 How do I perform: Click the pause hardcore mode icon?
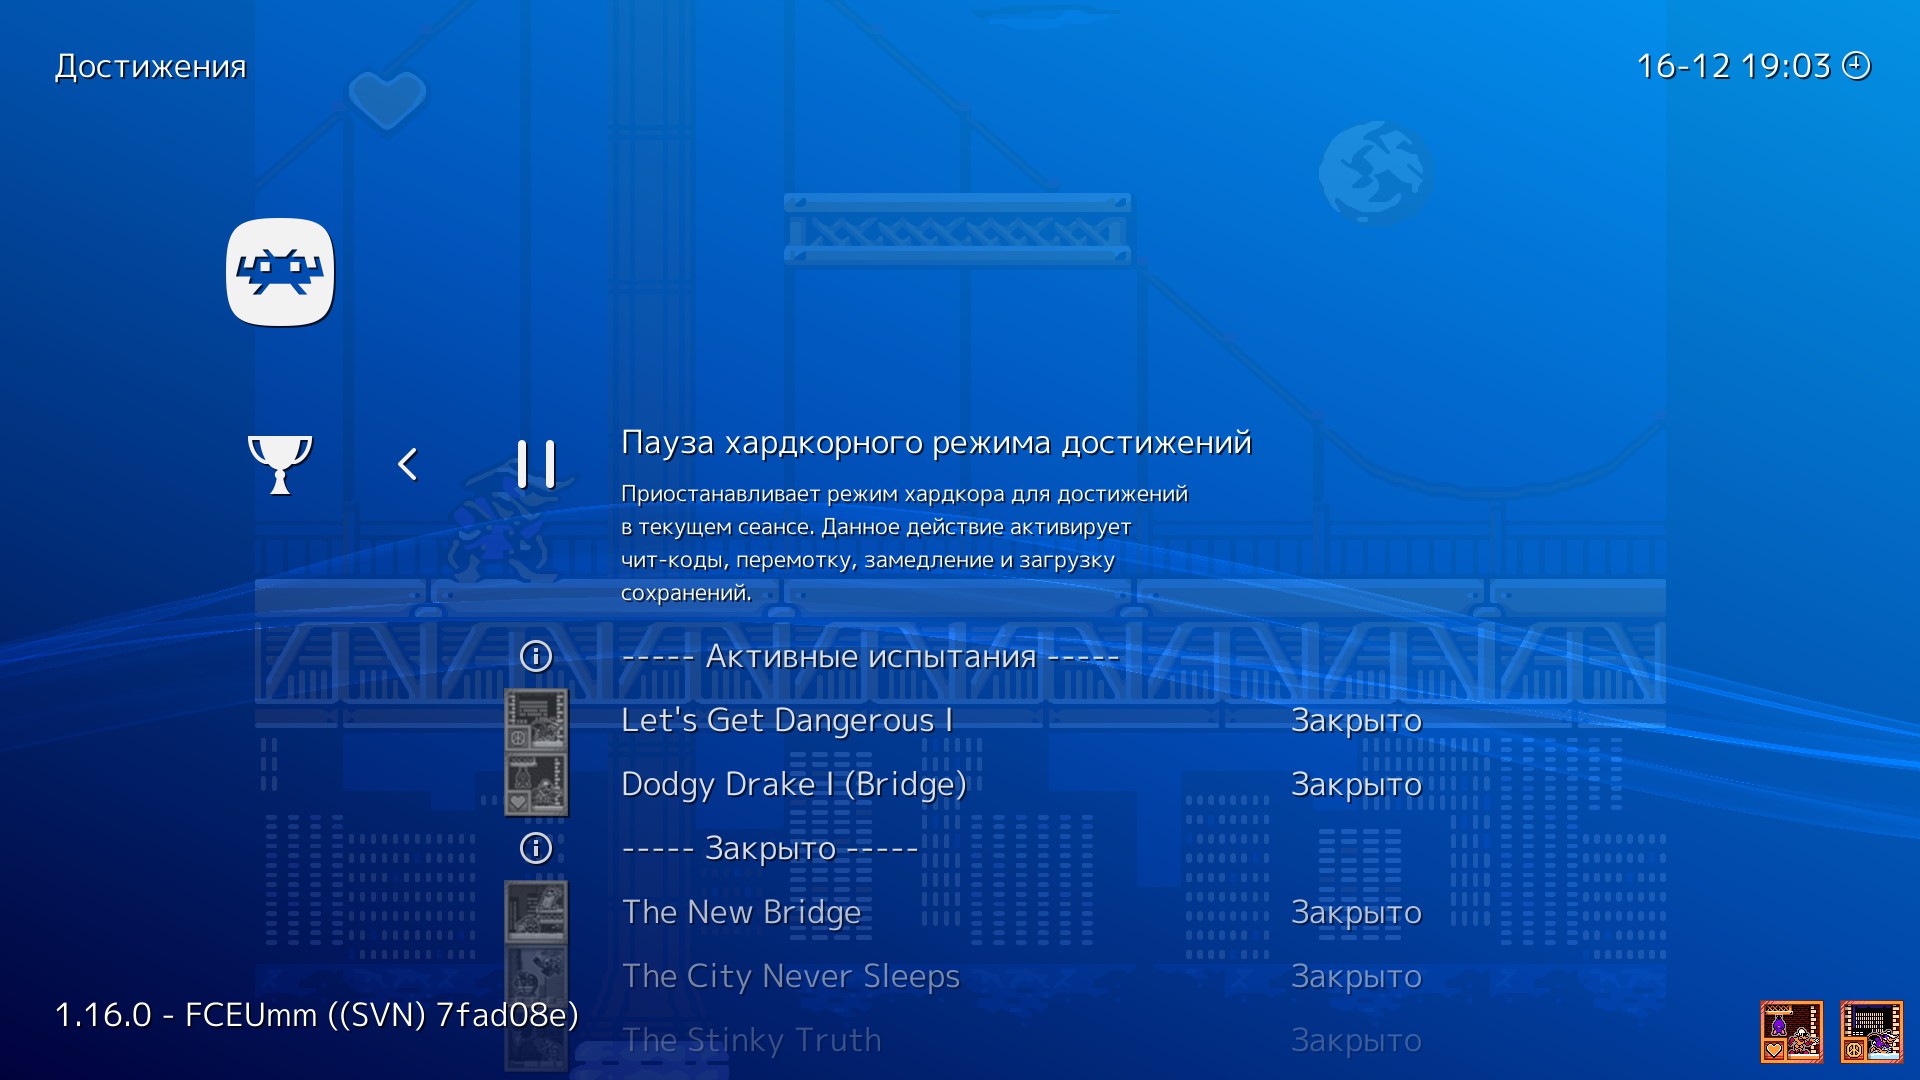click(x=536, y=464)
